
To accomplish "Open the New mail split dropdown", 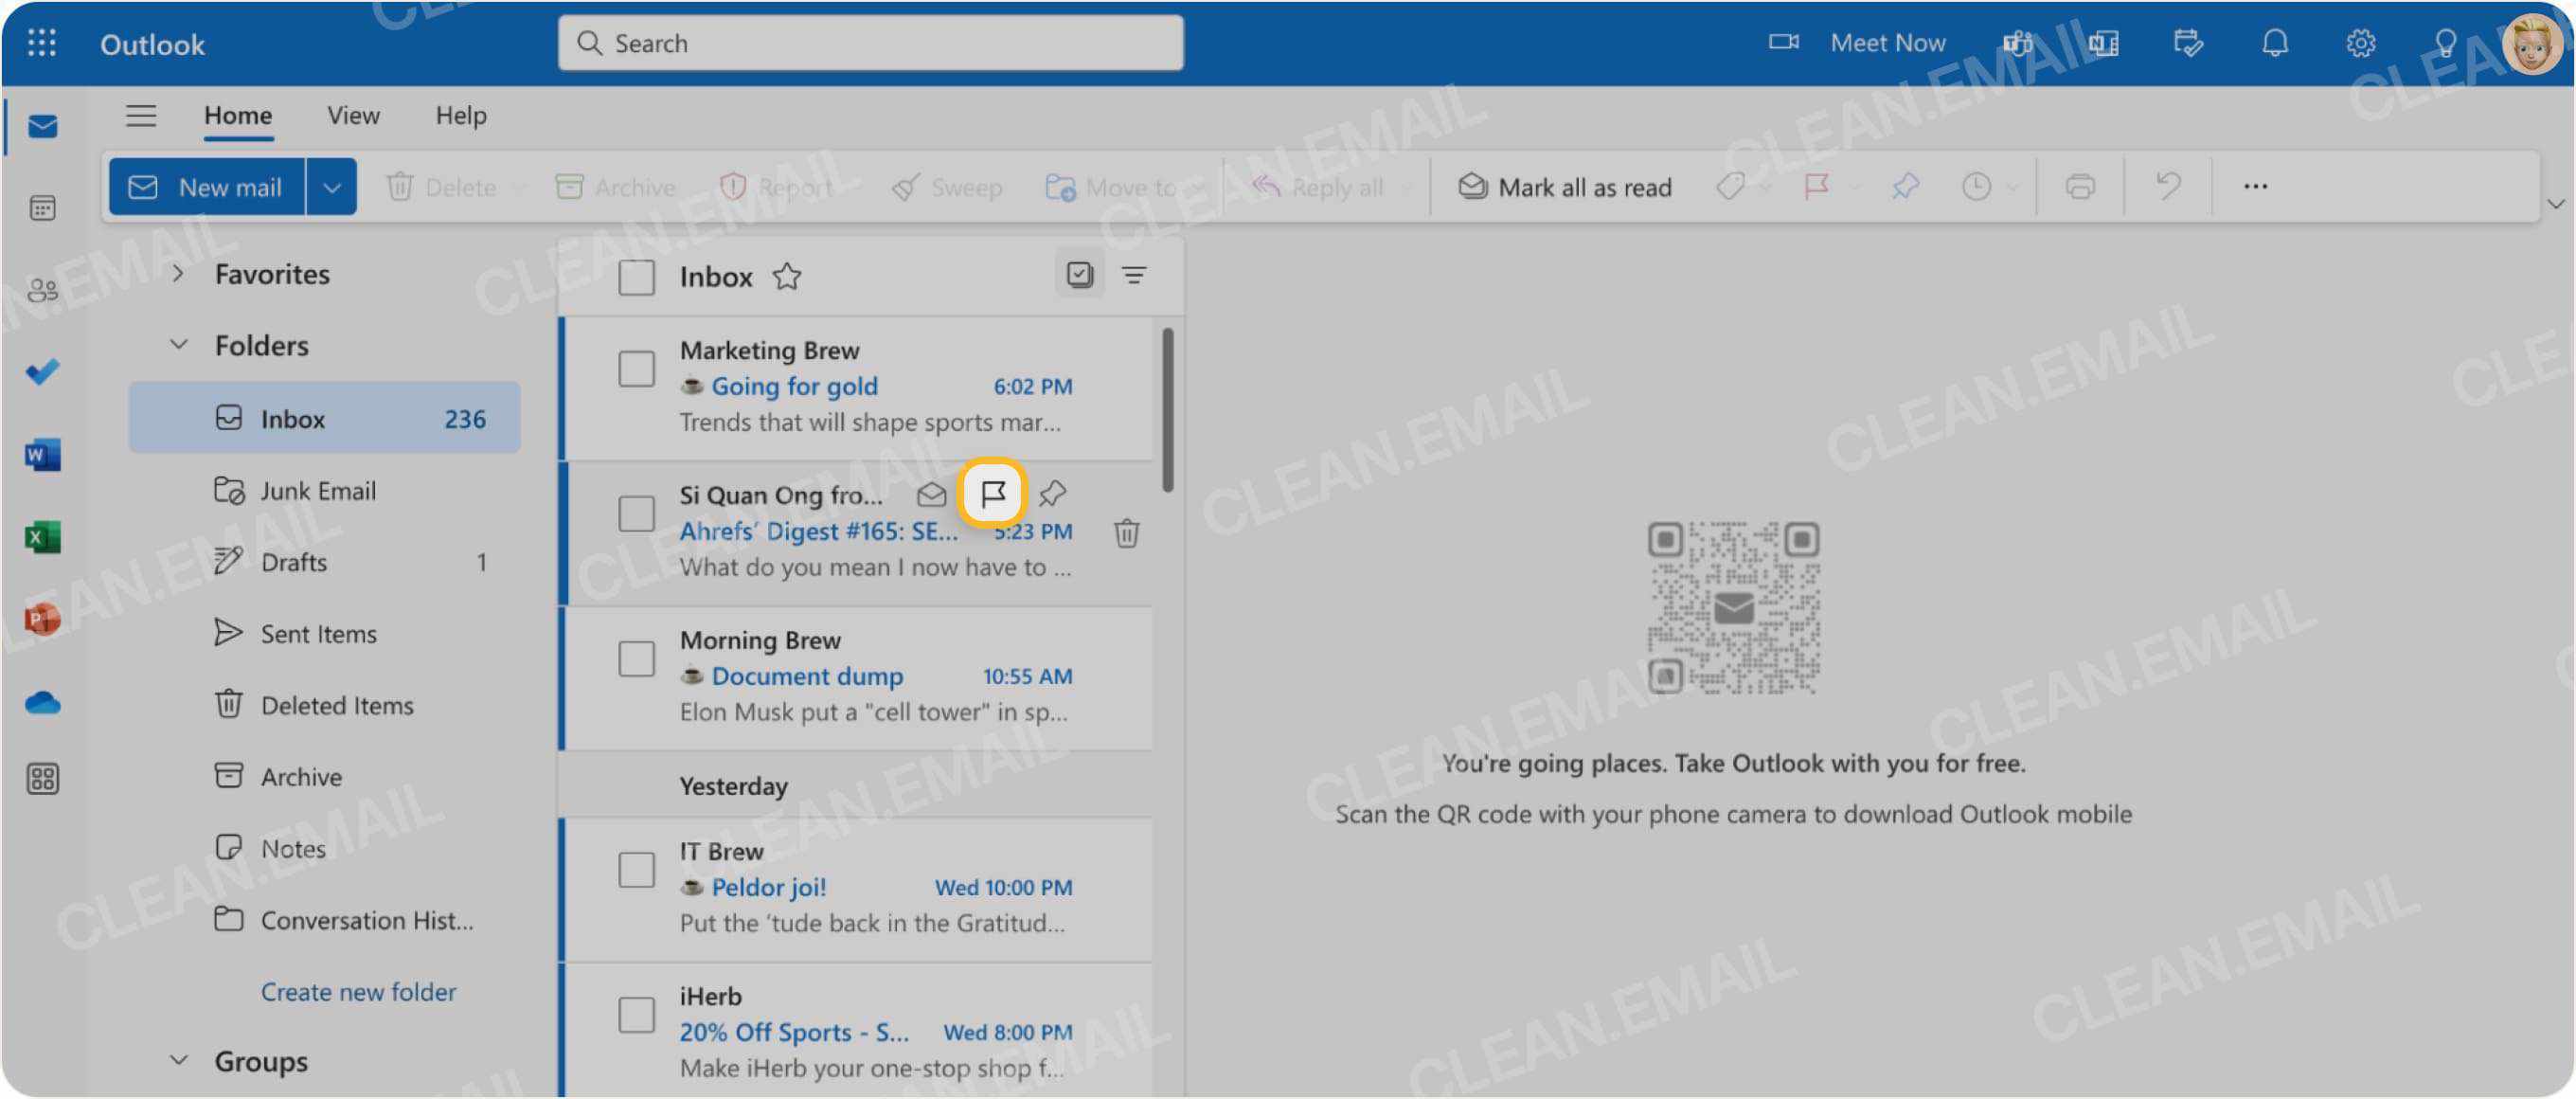I will click(331, 186).
